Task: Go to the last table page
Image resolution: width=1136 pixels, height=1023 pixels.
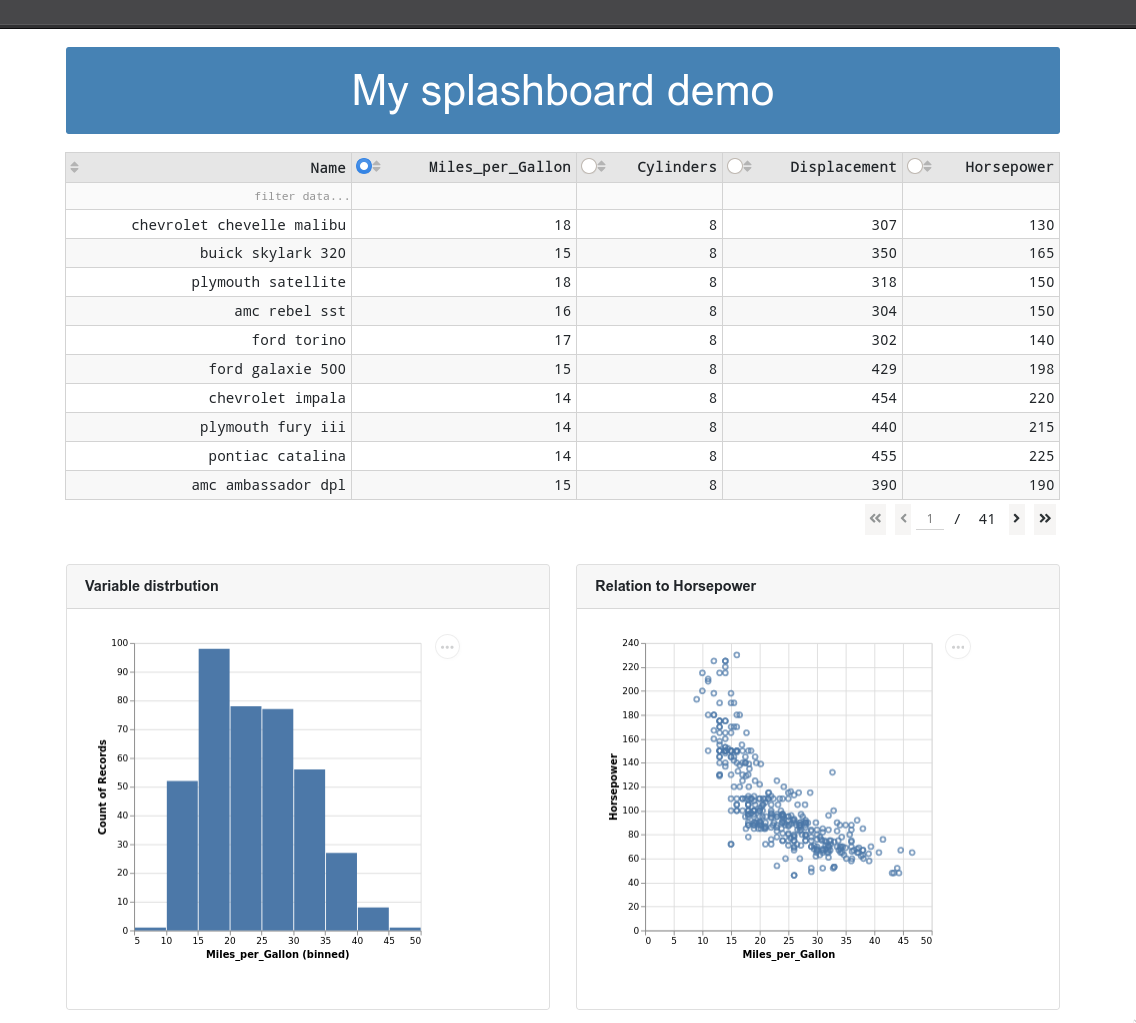Action: (1045, 519)
